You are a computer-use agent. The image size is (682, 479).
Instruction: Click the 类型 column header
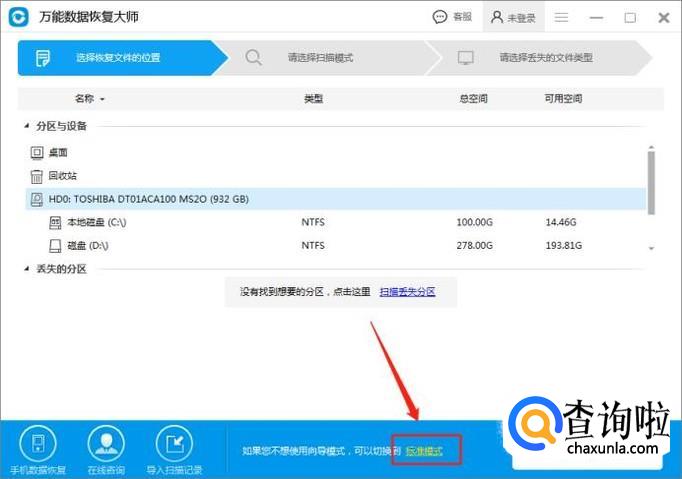[313, 99]
